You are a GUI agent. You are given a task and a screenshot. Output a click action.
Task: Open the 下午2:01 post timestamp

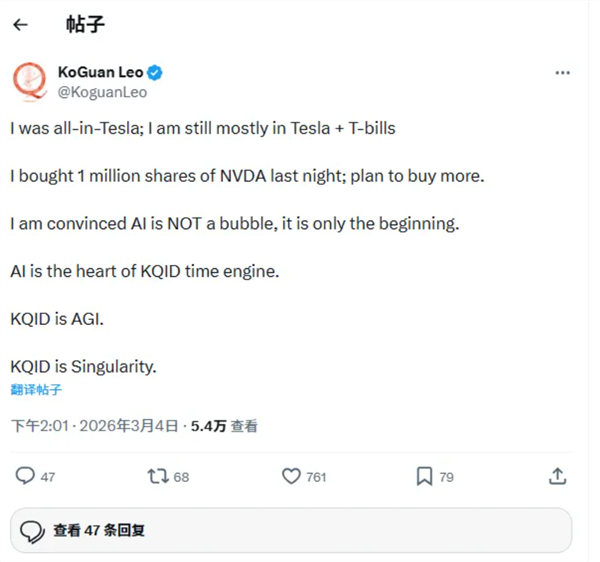[x=40, y=426]
